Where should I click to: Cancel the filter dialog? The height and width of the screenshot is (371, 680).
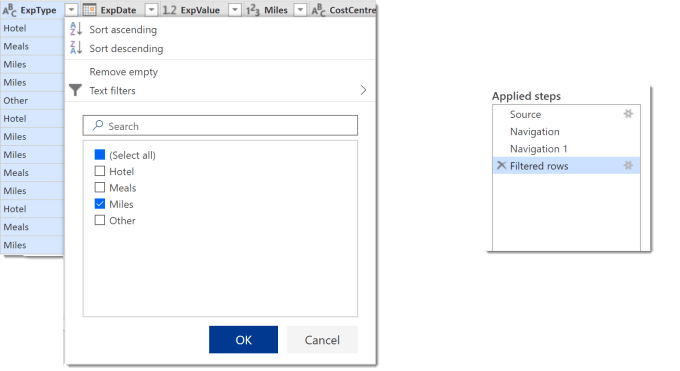coord(322,340)
